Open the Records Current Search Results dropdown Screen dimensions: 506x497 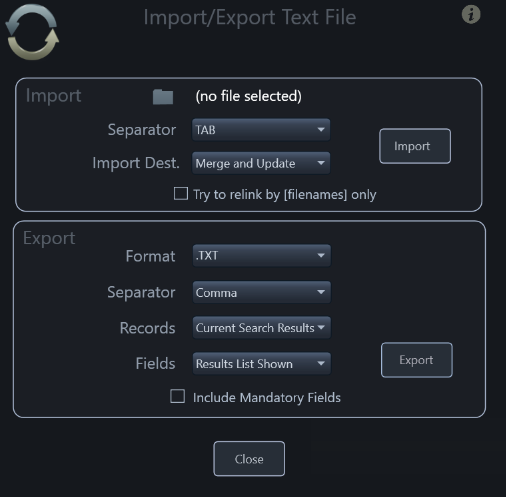[262, 328]
